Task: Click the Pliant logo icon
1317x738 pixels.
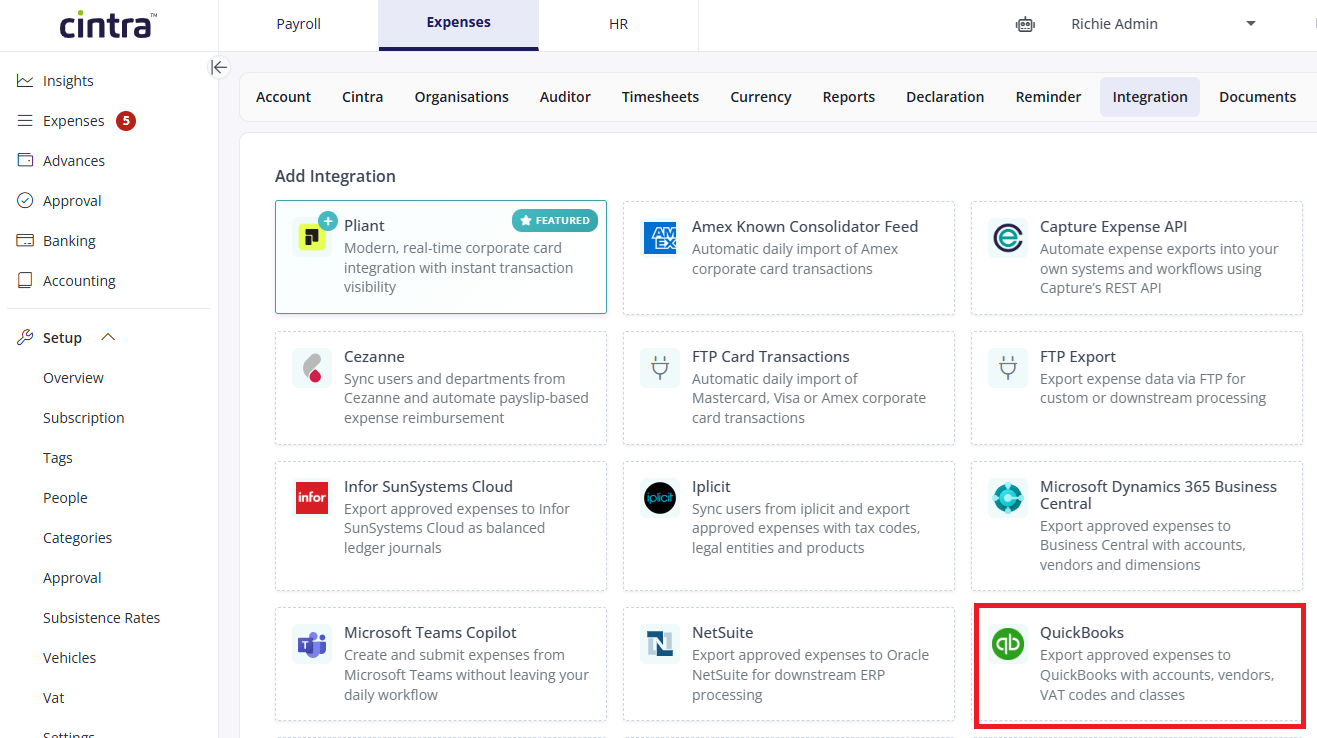Action: tap(312, 237)
